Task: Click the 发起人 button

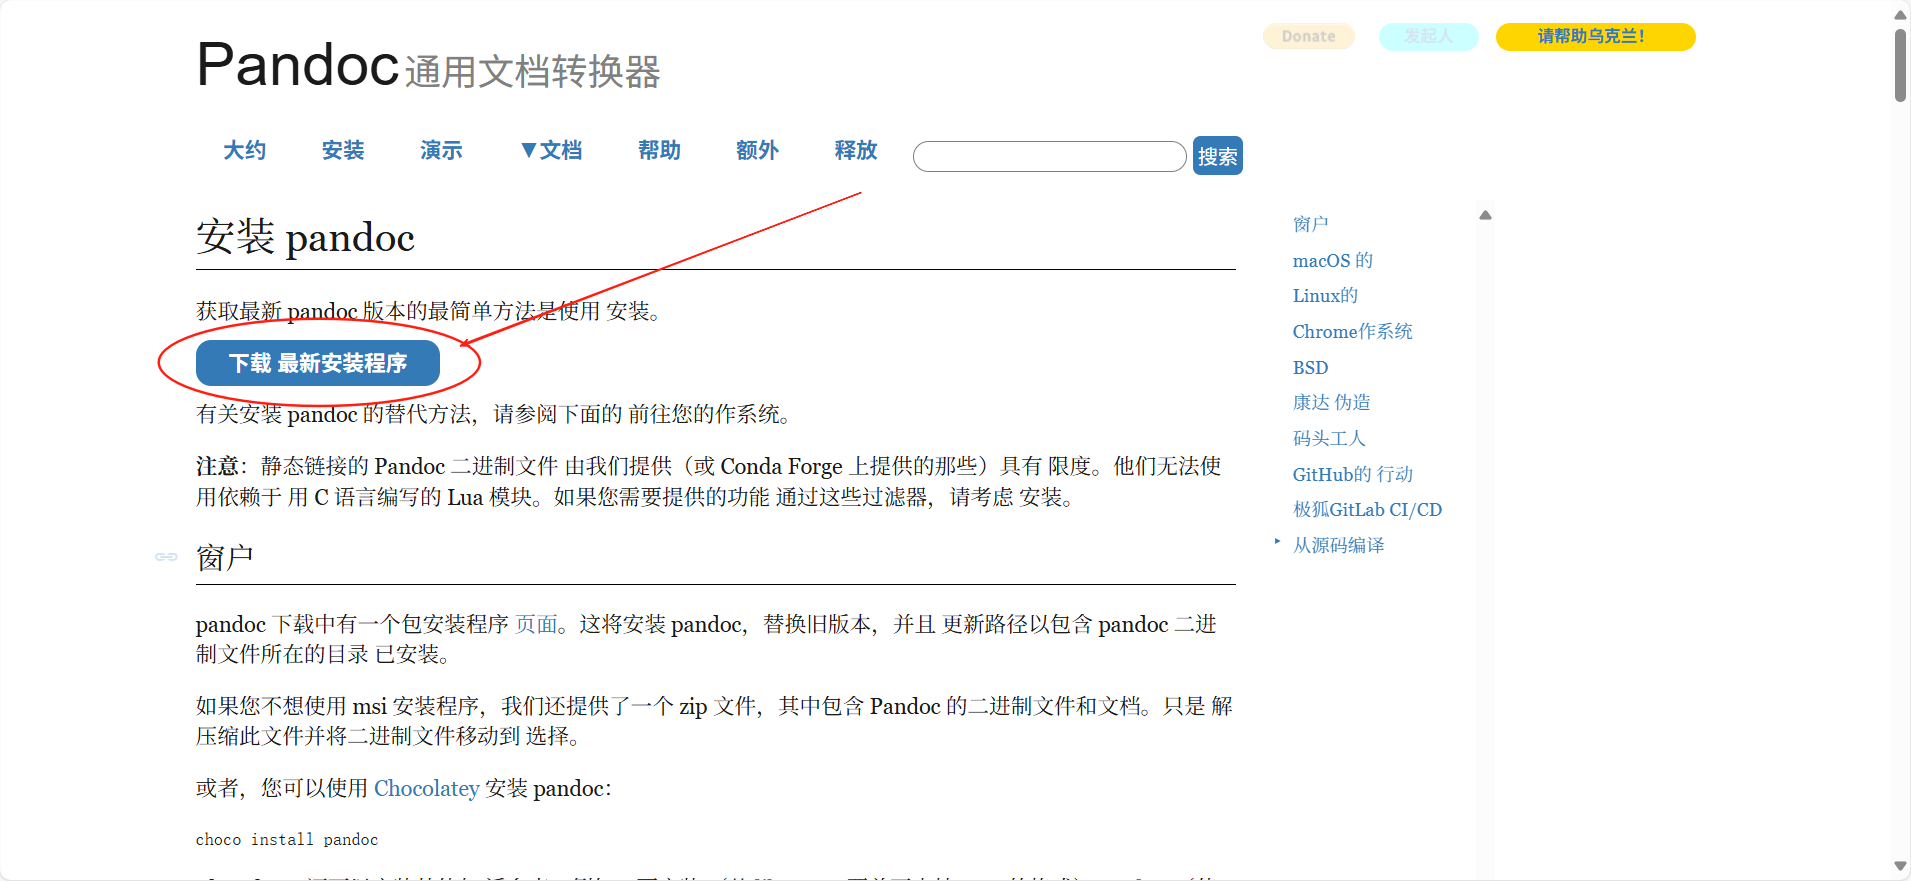Action: click(1428, 37)
